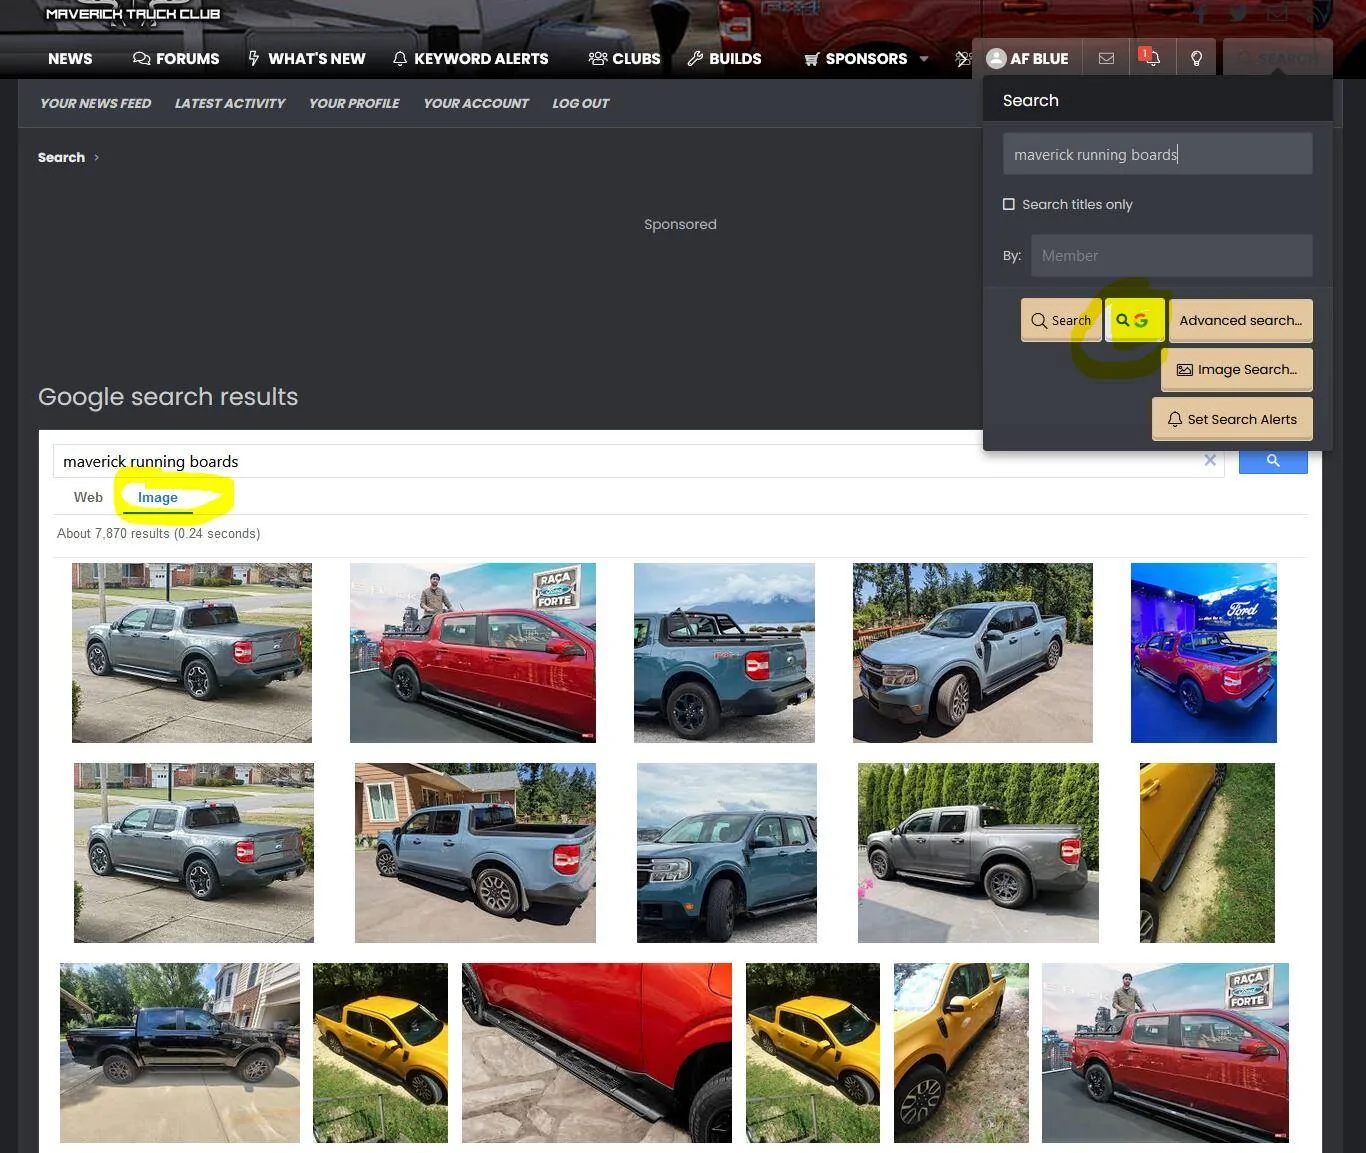Open What's New
Screen dimensions: 1366x1153
306,59
